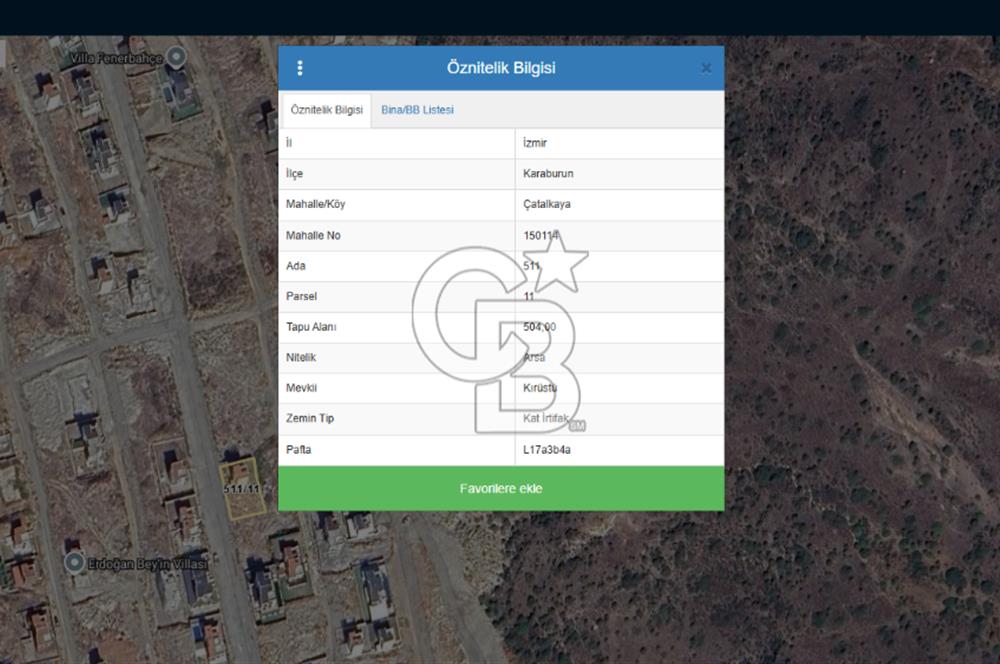Image resolution: width=1000 pixels, height=664 pixels.
Task: Click the Nitelik row label
Action: (x=301, y=357)
